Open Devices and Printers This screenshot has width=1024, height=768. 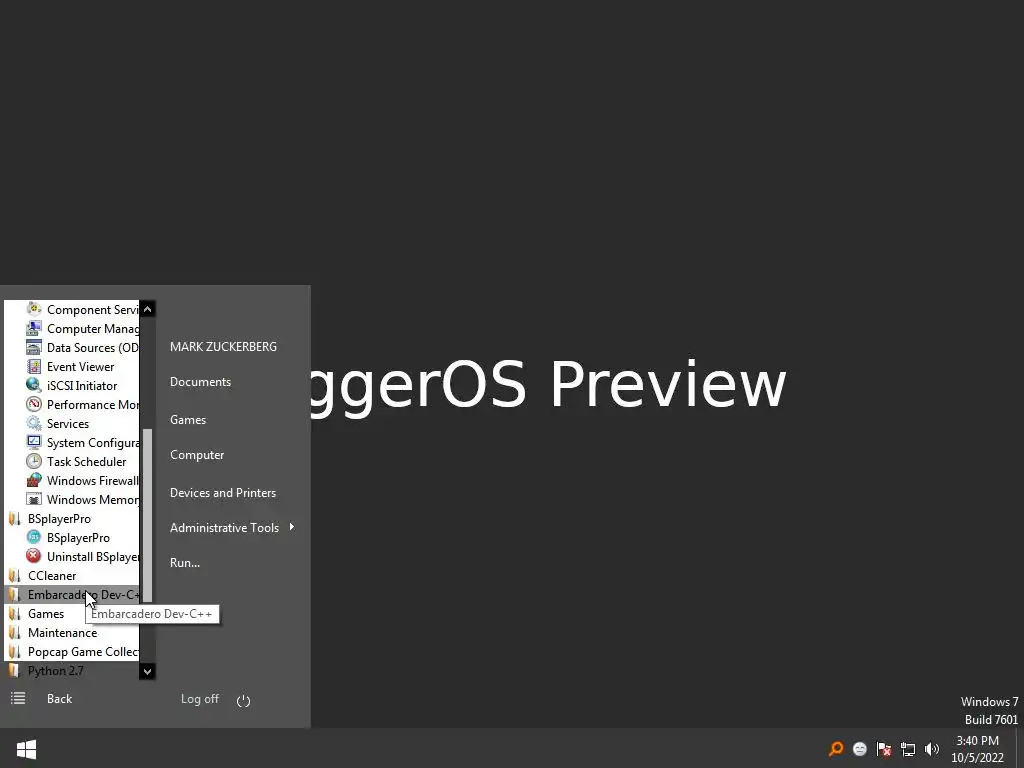(223, 492)
